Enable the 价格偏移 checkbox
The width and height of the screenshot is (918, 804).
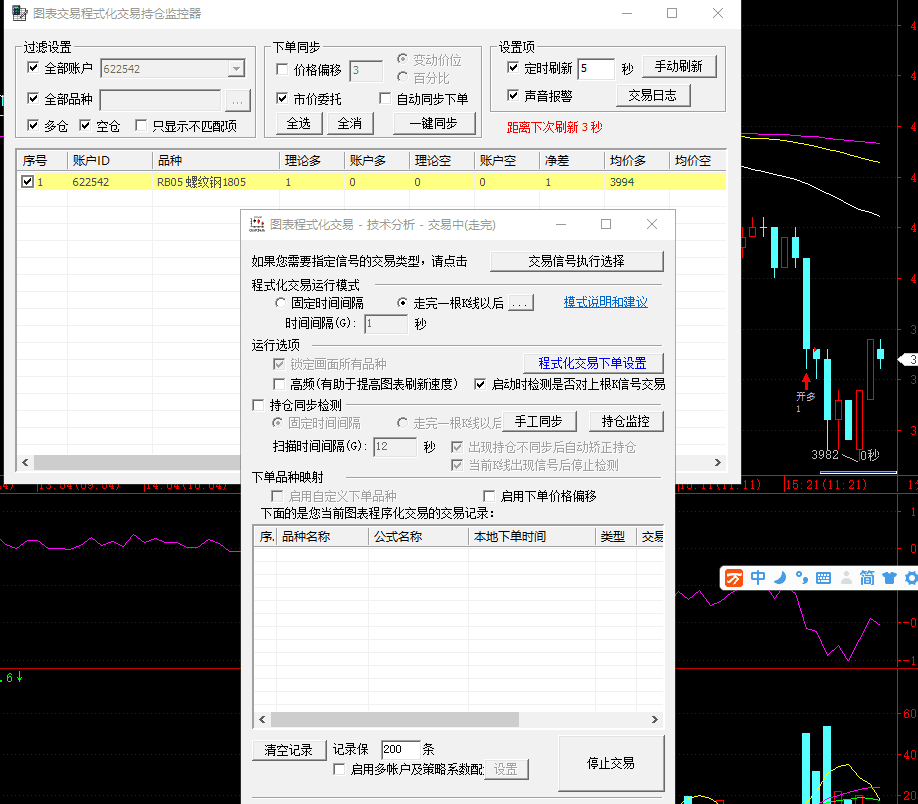282,70
